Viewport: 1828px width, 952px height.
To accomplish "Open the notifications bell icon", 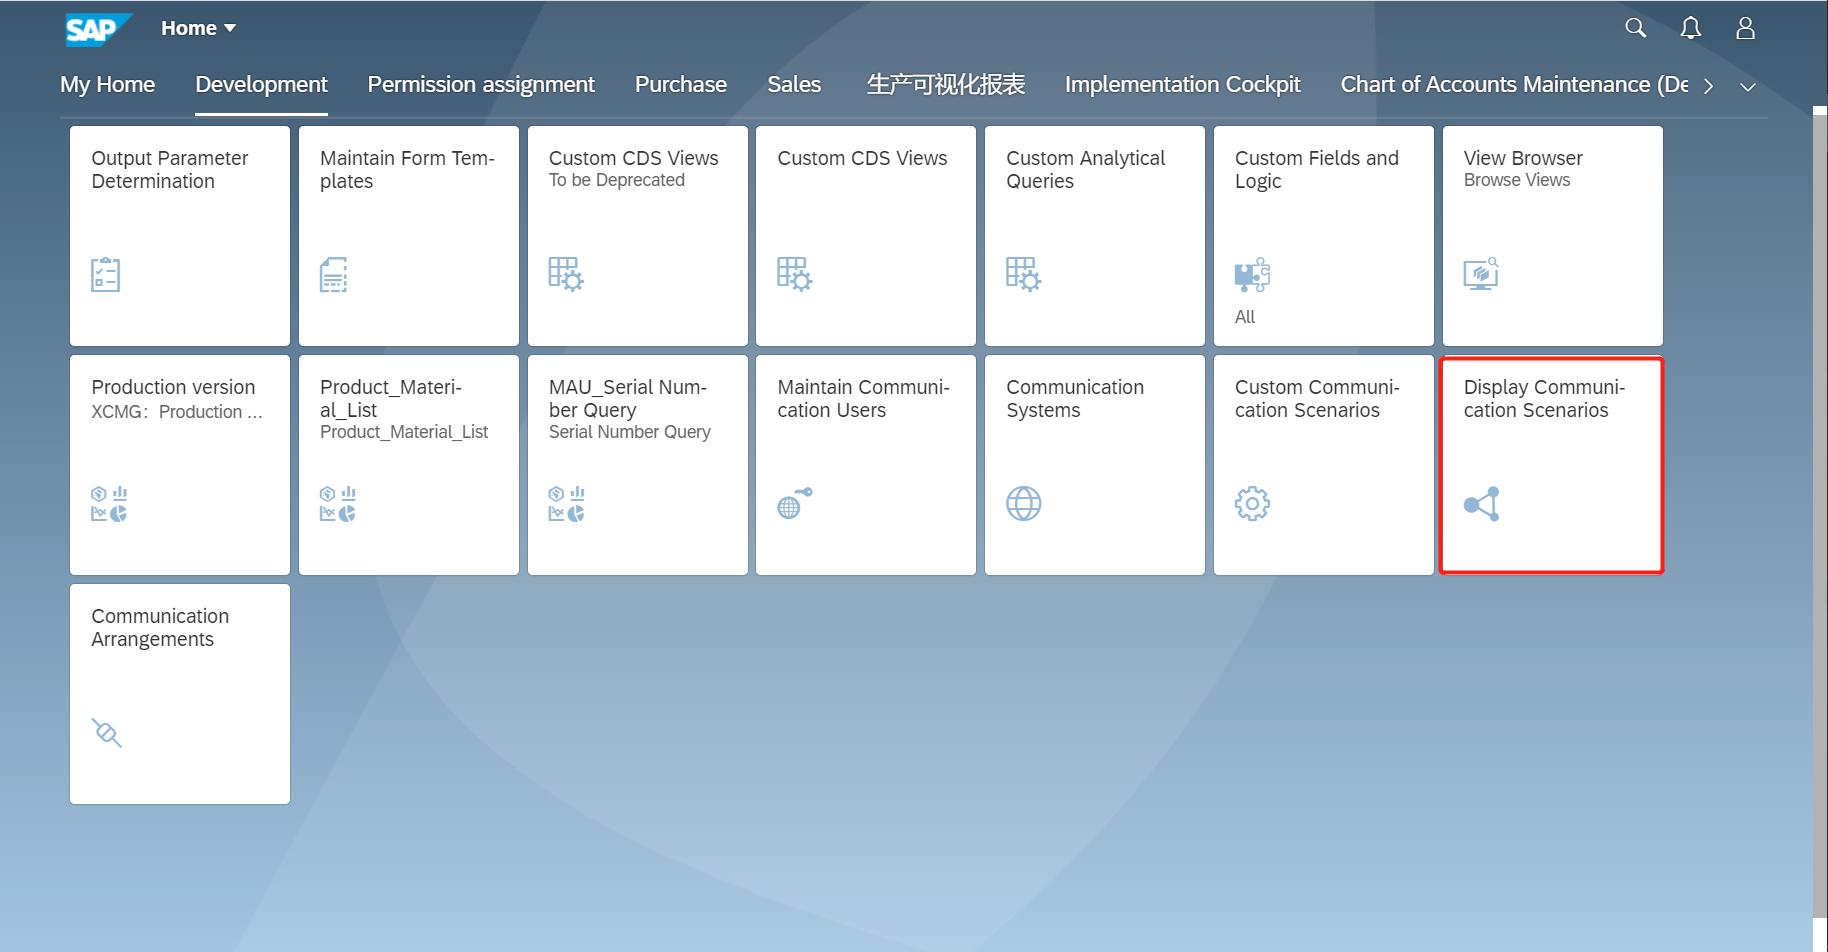I will coord(1691,28).
